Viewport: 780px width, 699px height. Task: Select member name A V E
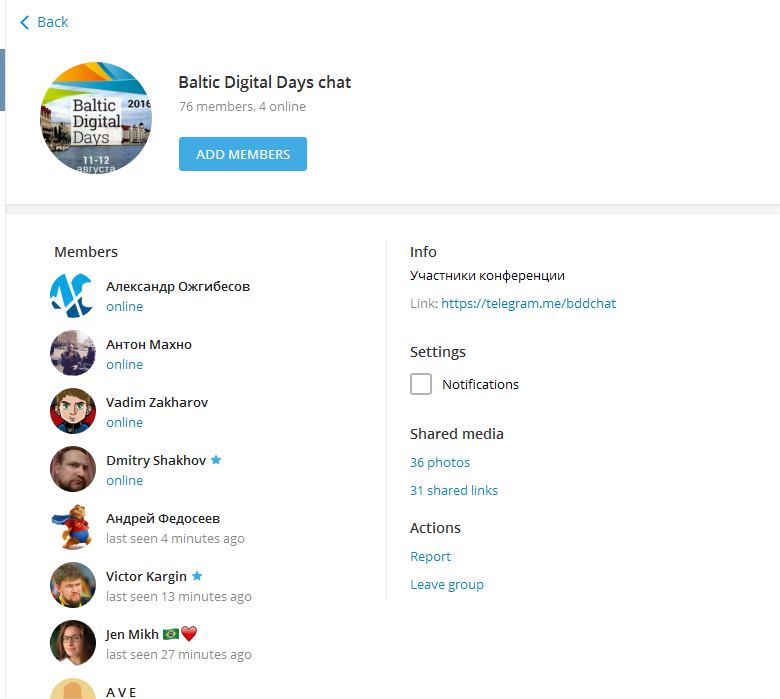pos(121,692)
